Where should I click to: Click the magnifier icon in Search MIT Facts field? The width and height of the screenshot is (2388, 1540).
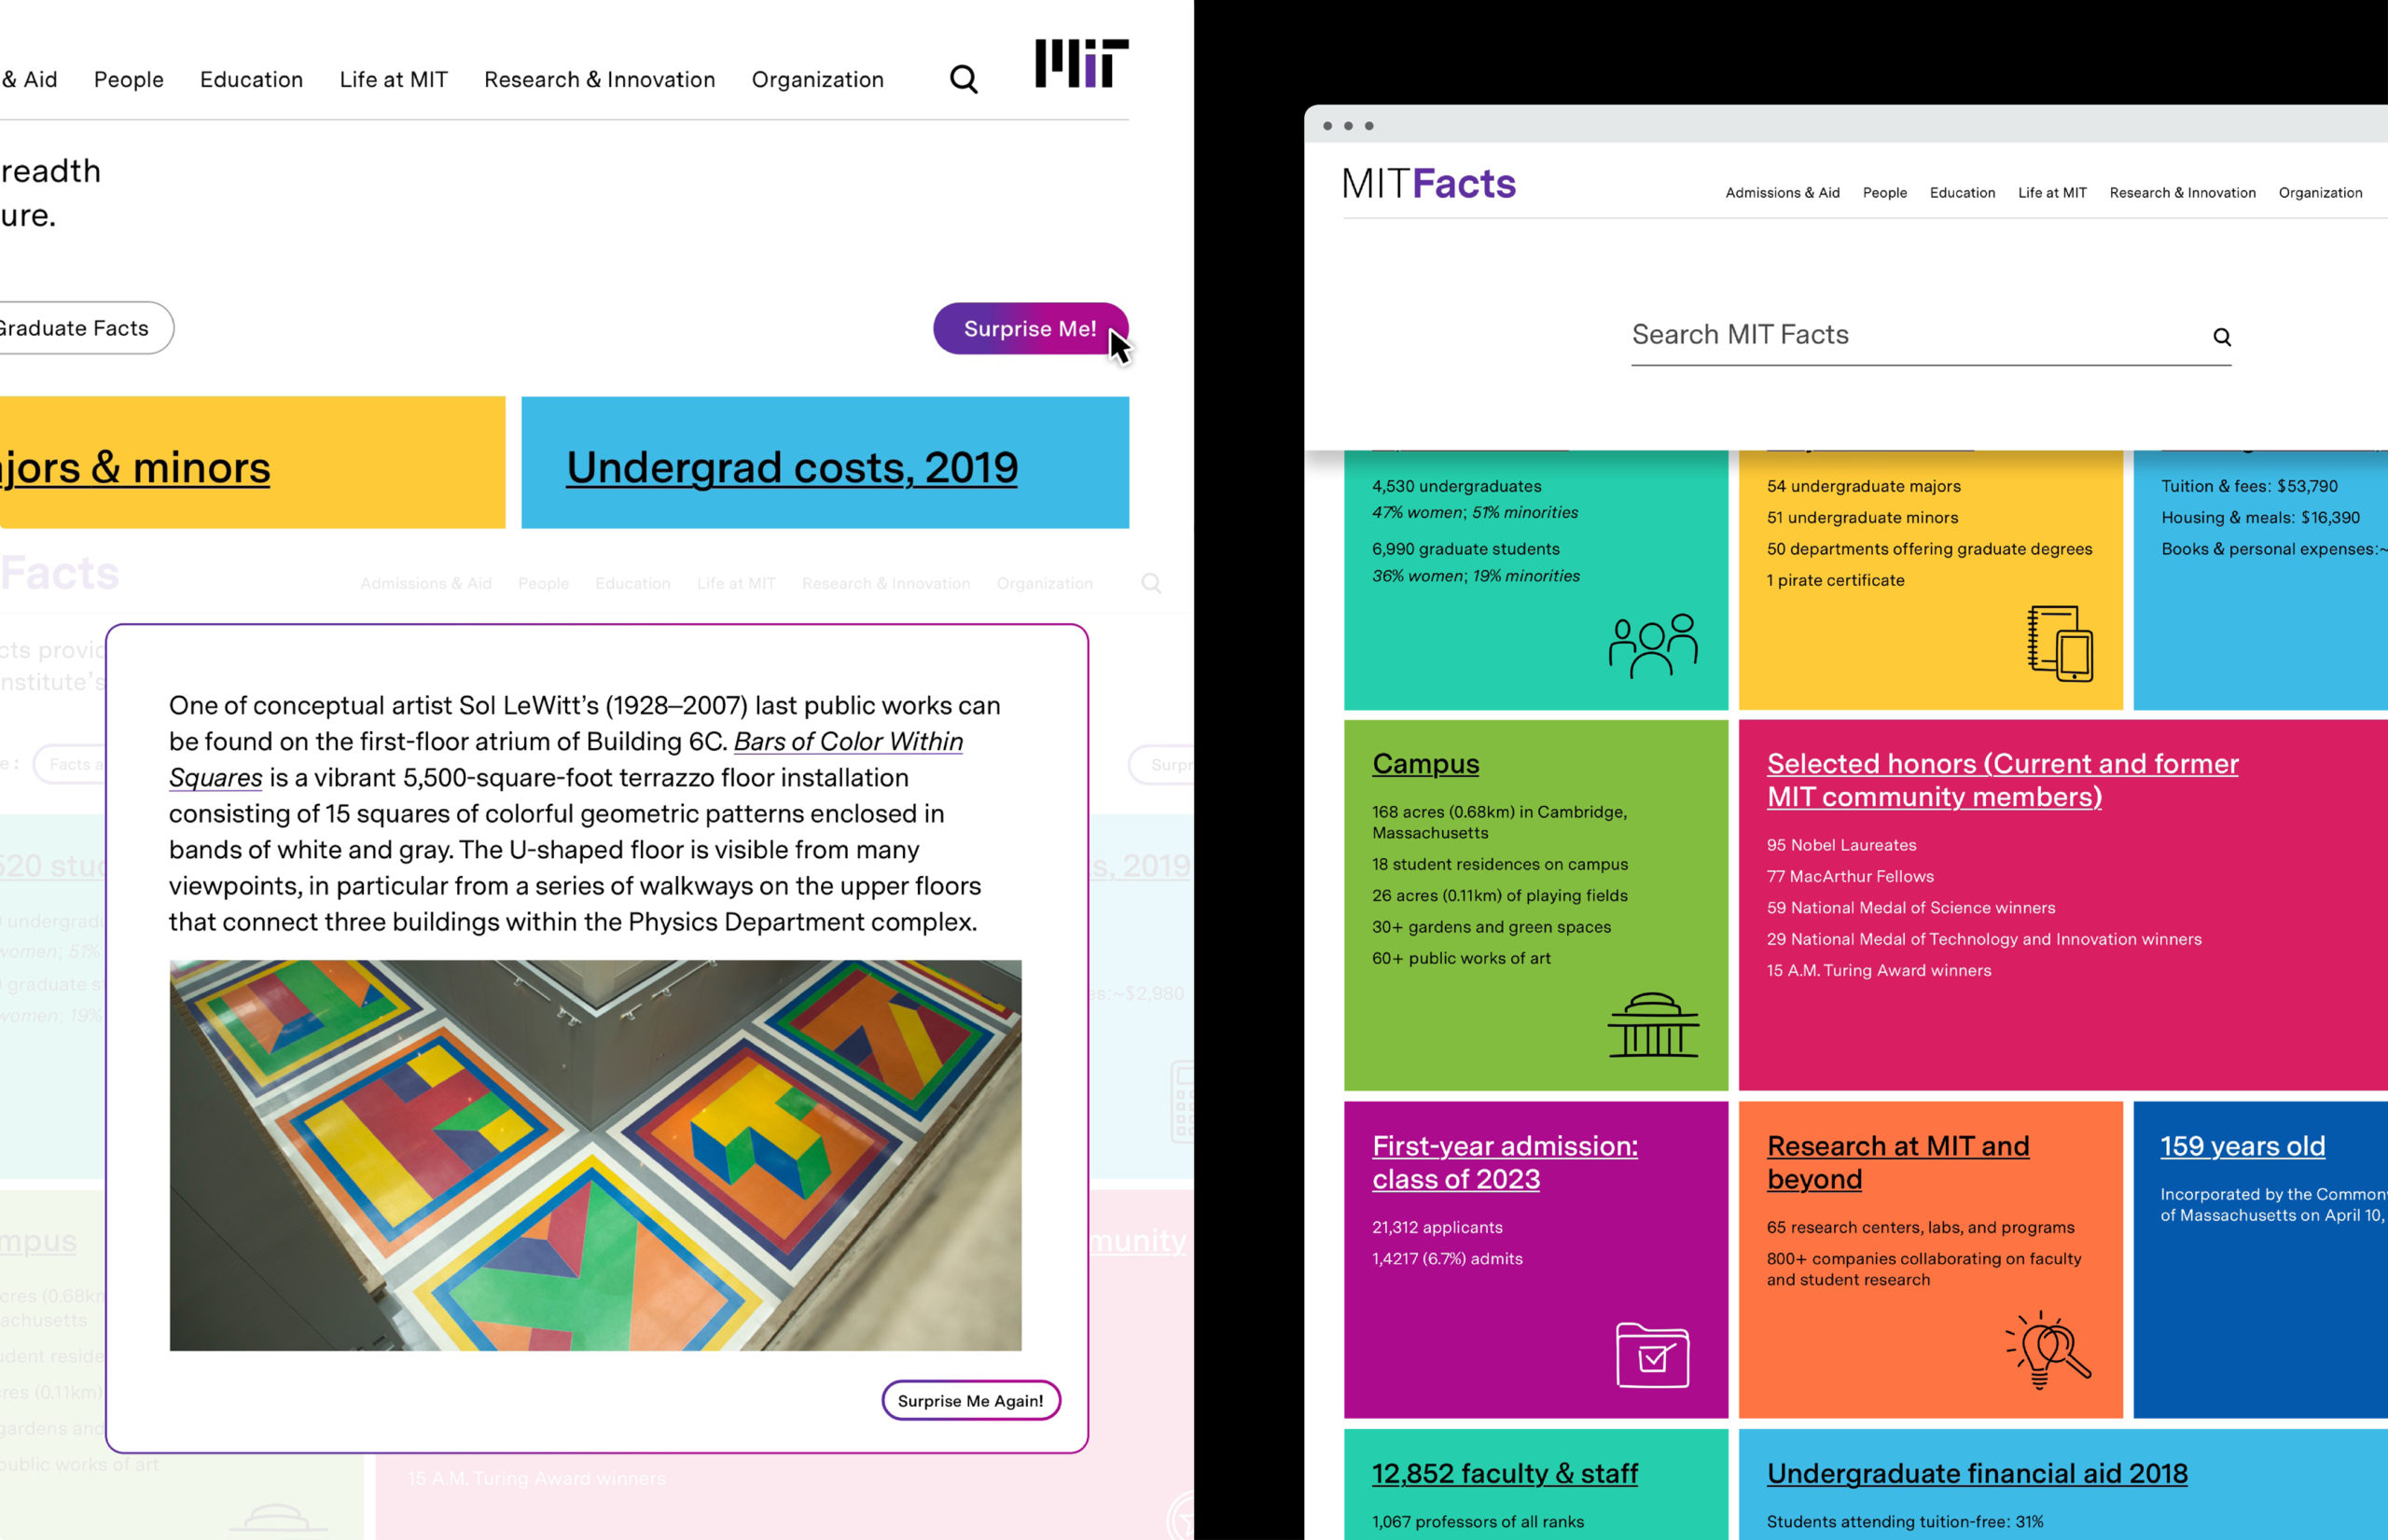(x=2221, y=337)
